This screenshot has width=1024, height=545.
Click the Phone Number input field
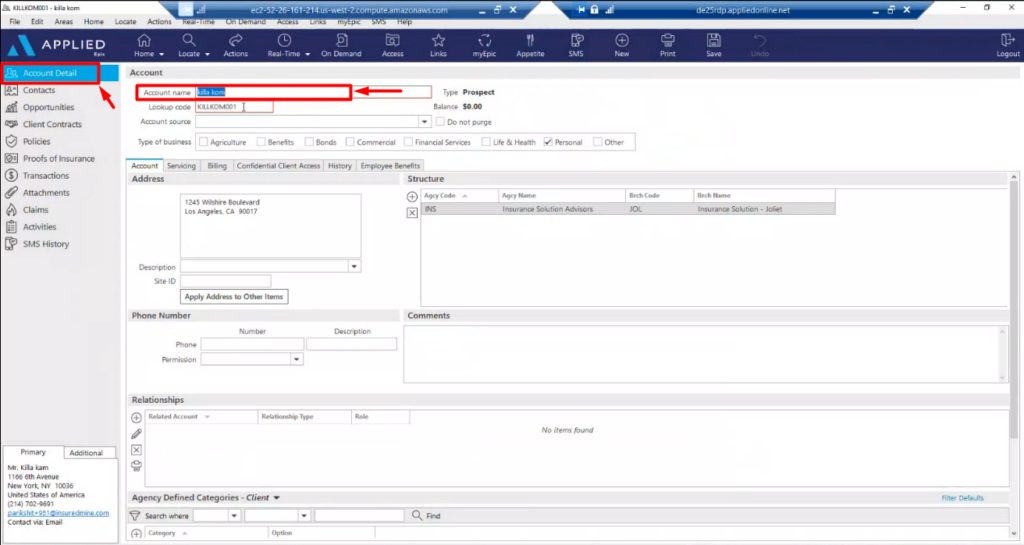[252, 344]
